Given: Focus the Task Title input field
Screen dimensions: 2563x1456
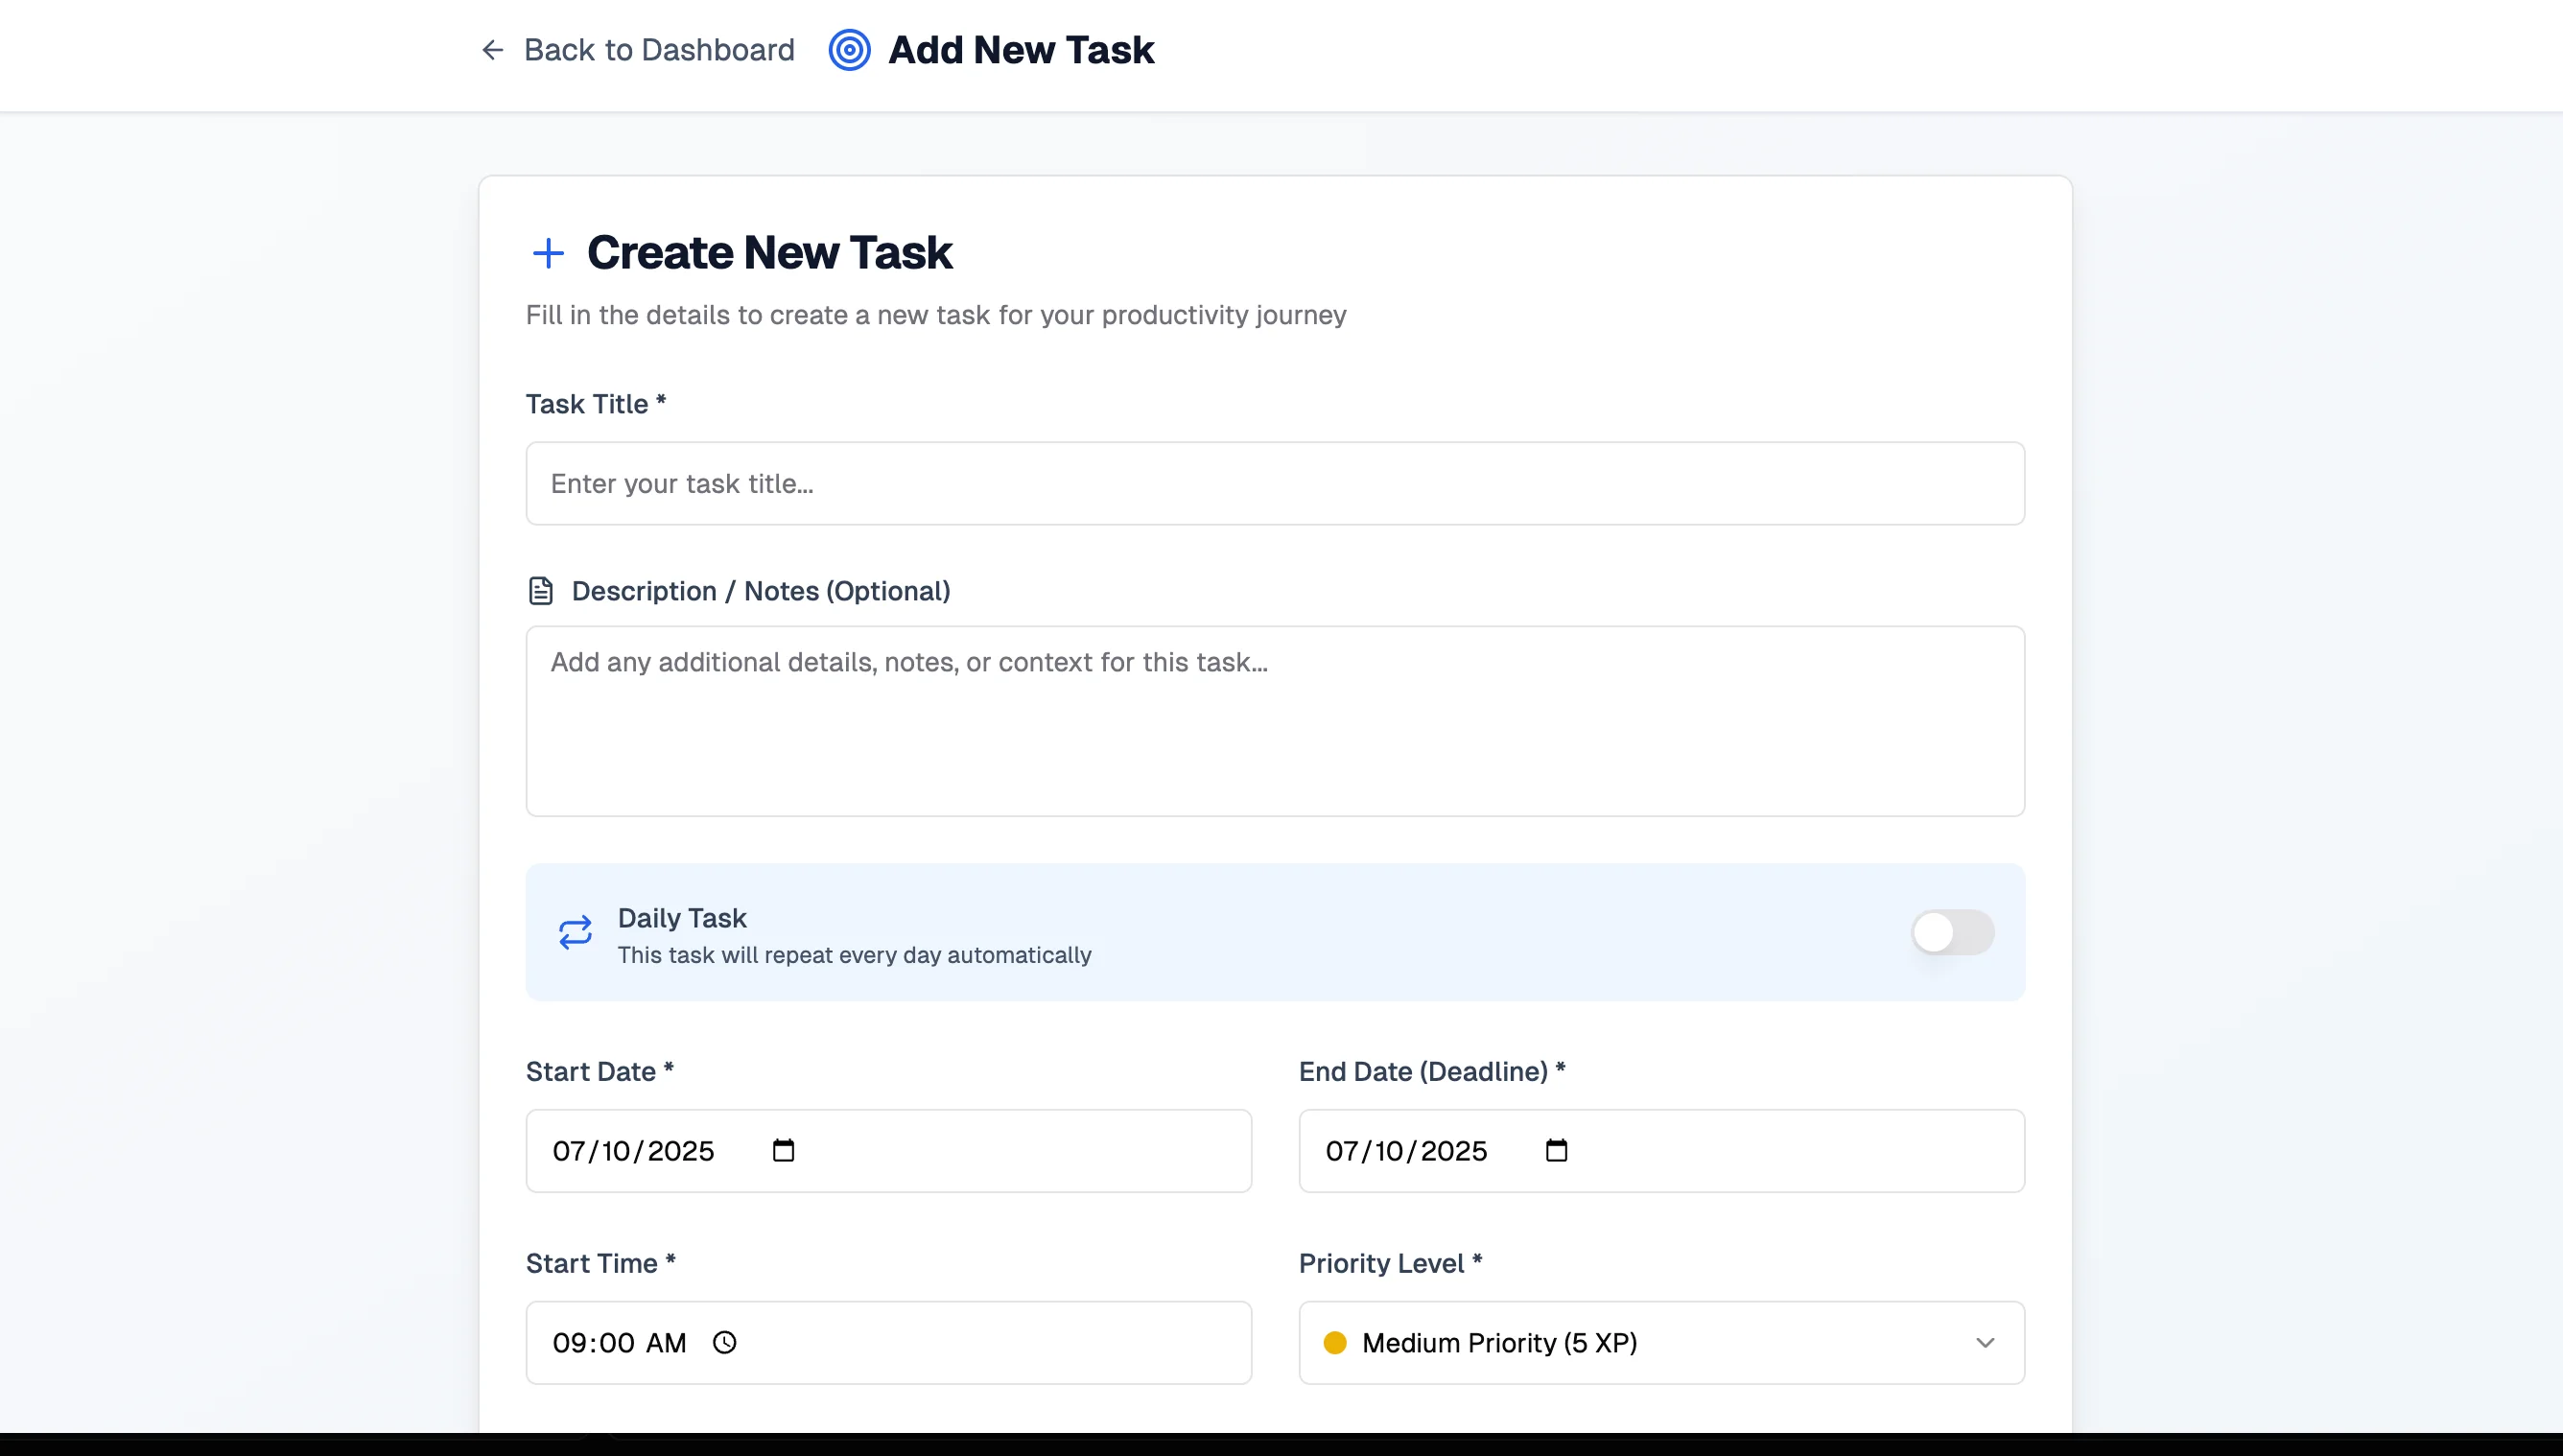Looking at the screenshot, I should (1275, 483).
